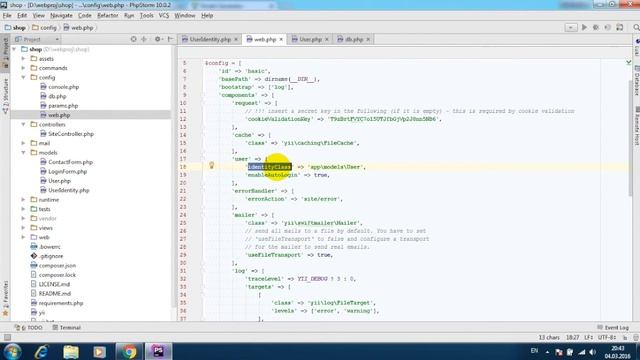640x360 pixels.
Task: Click the volume icon in system tray
Action: [x=593, y=352]
